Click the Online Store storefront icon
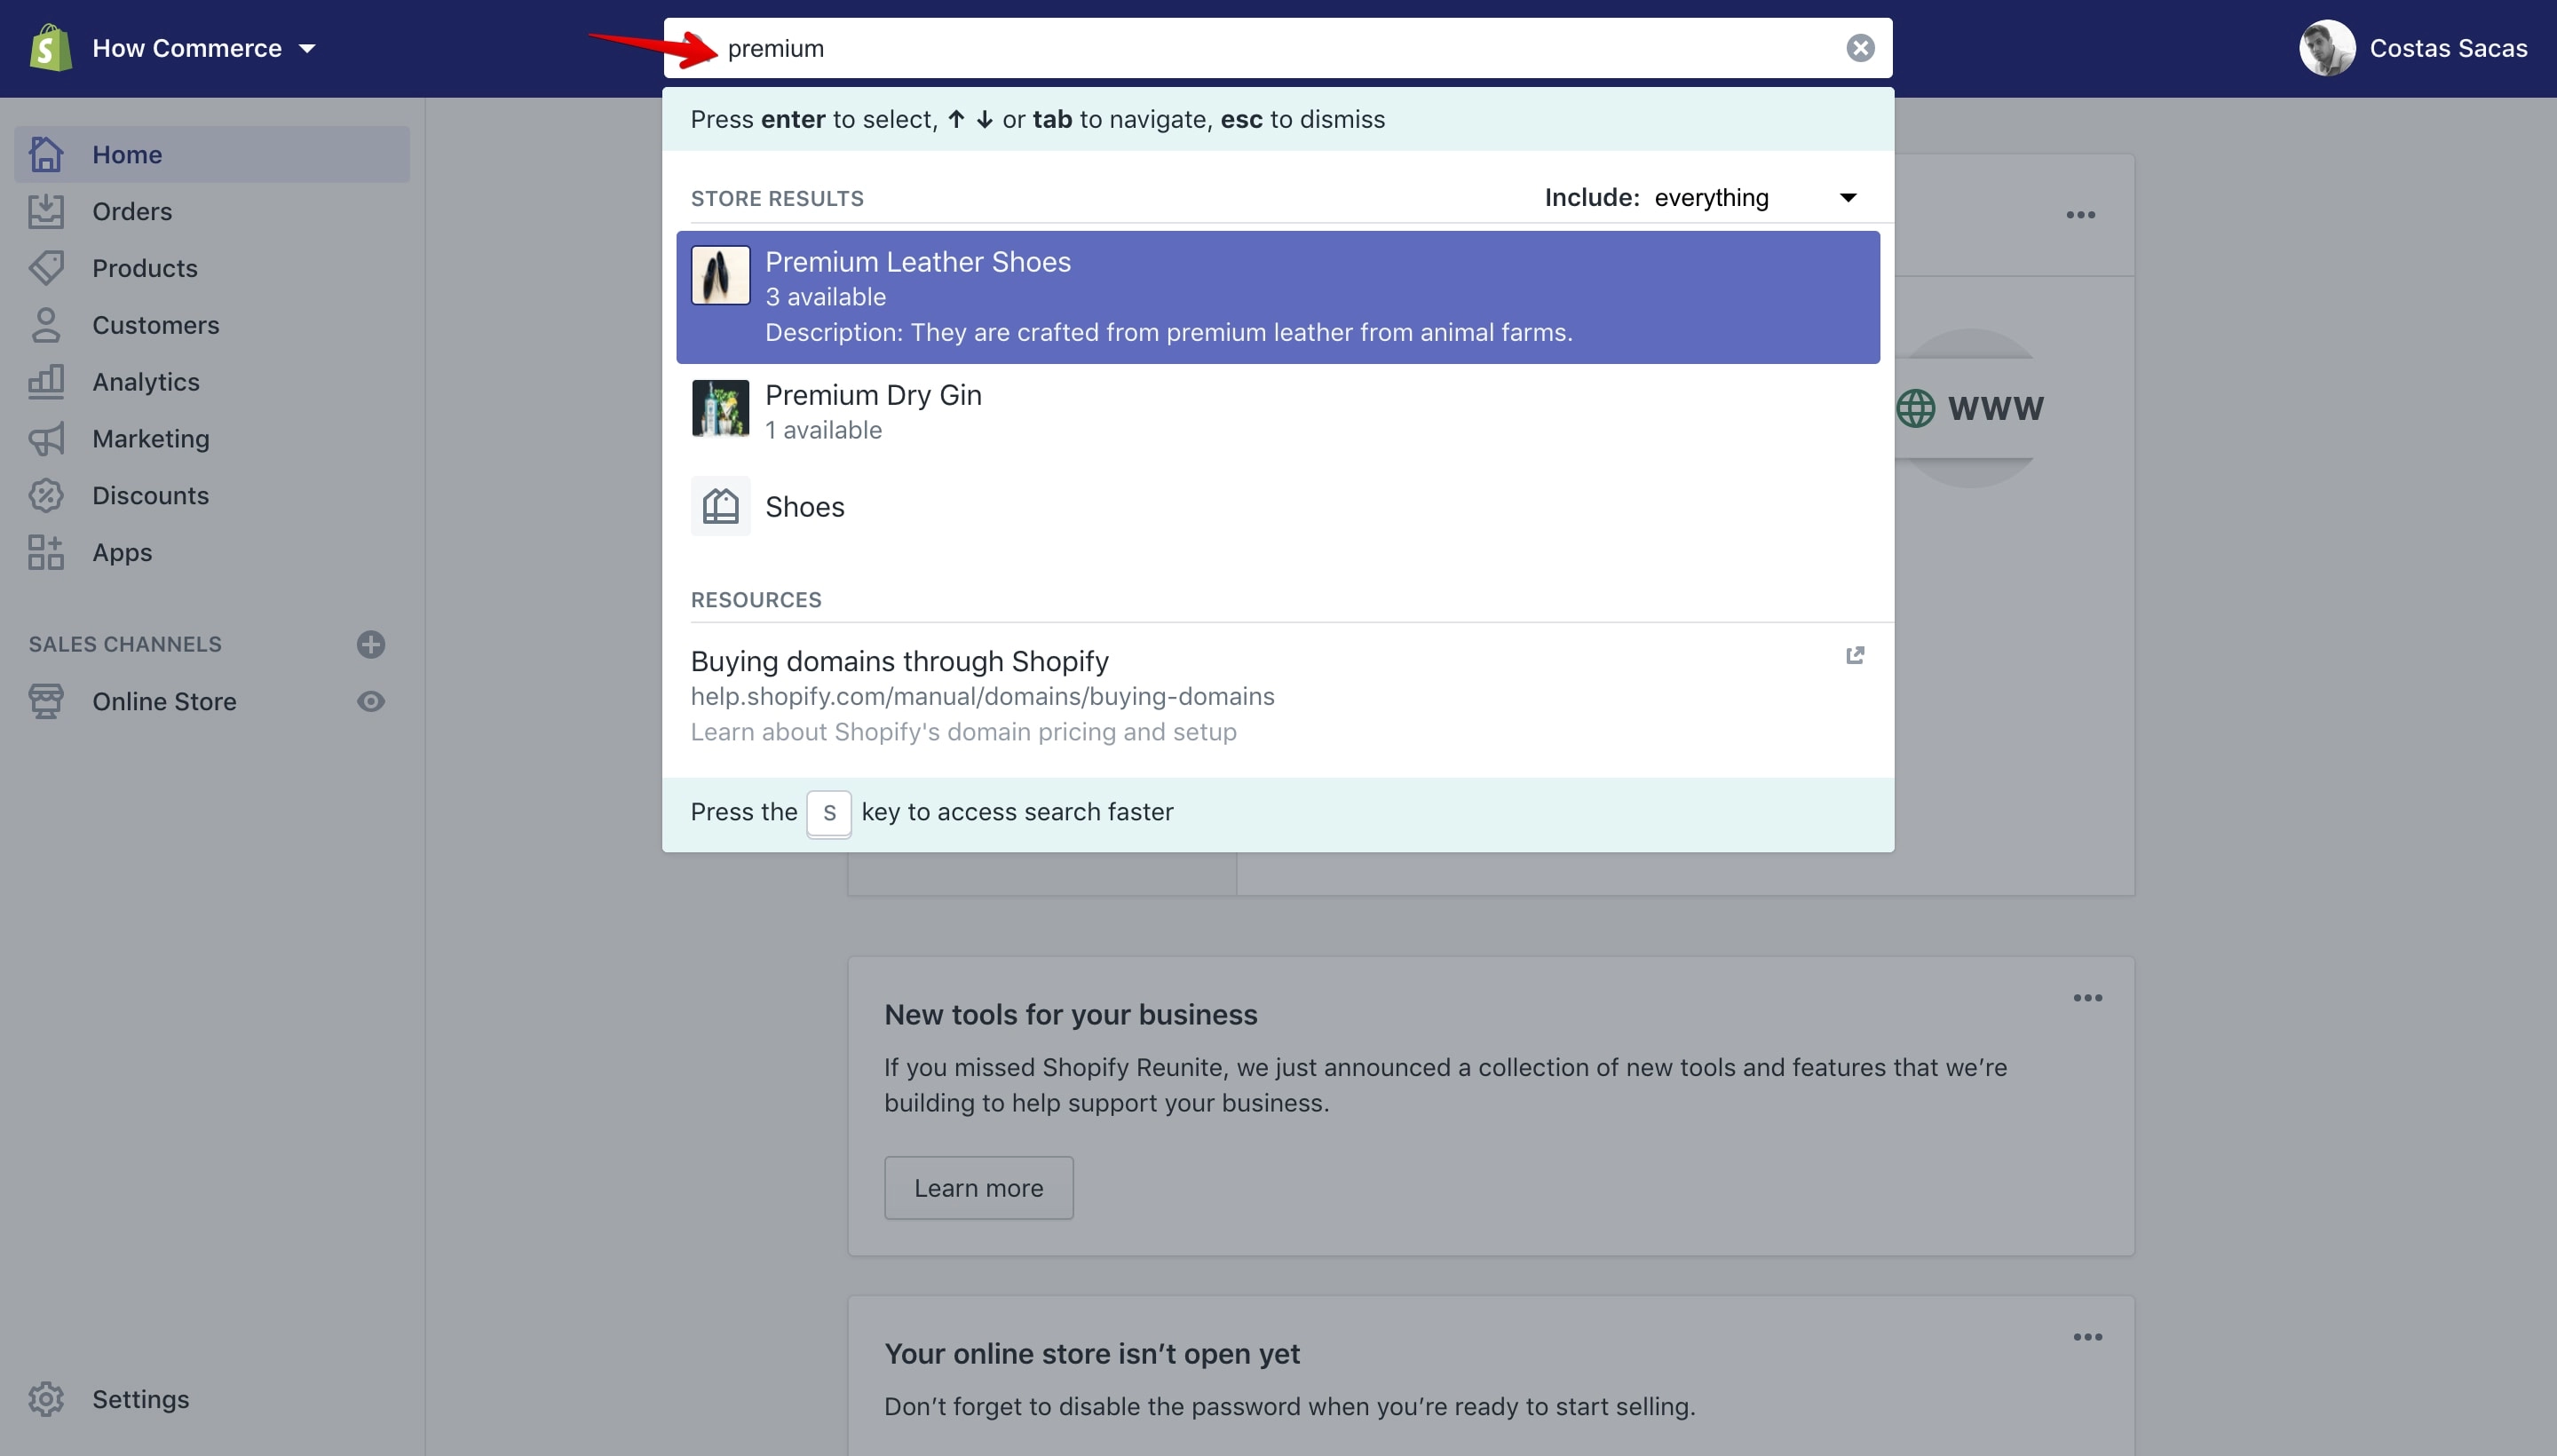This screenshot has height=1456, width=2557. 46,701
